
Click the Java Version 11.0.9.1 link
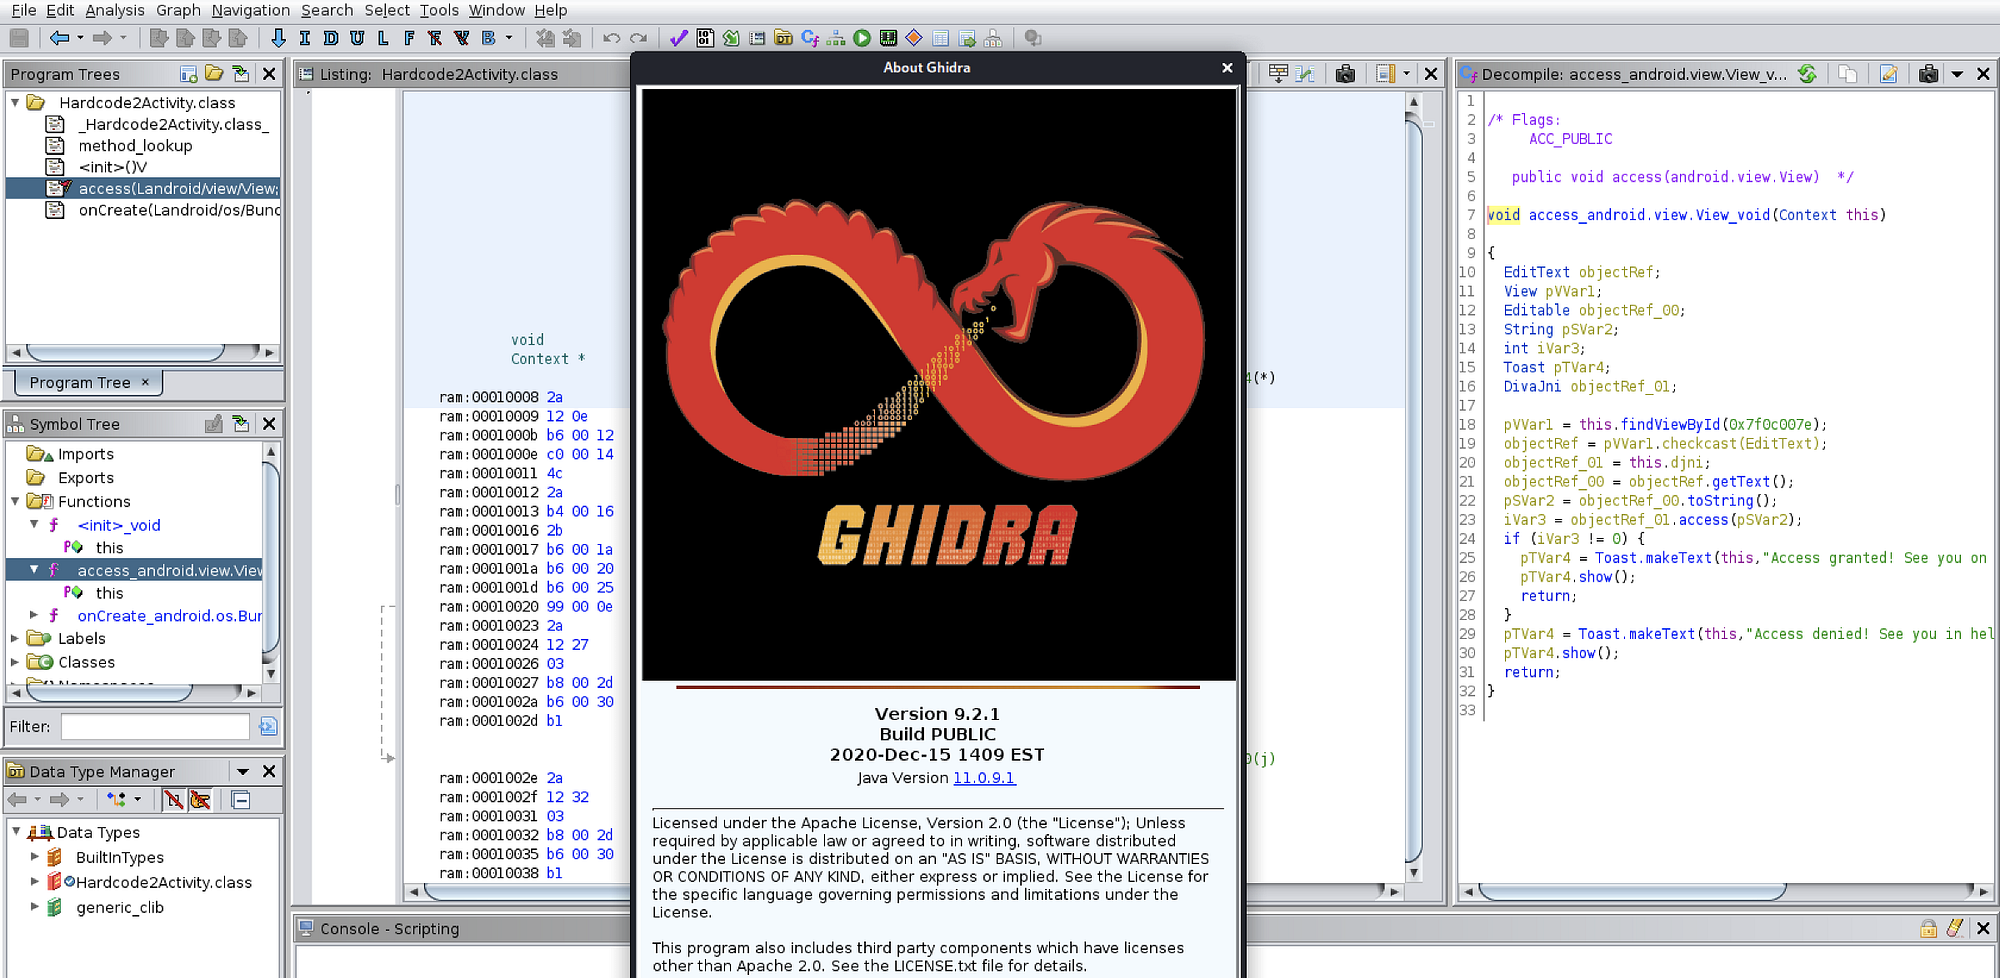(x=984, y=777)
